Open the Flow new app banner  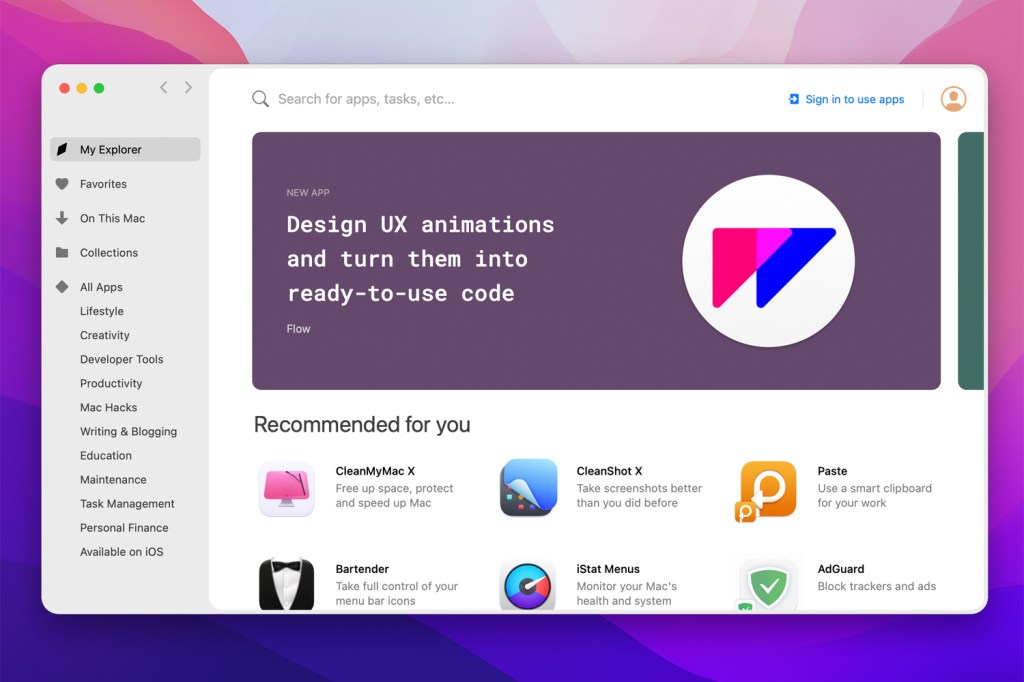click(596, 261)
